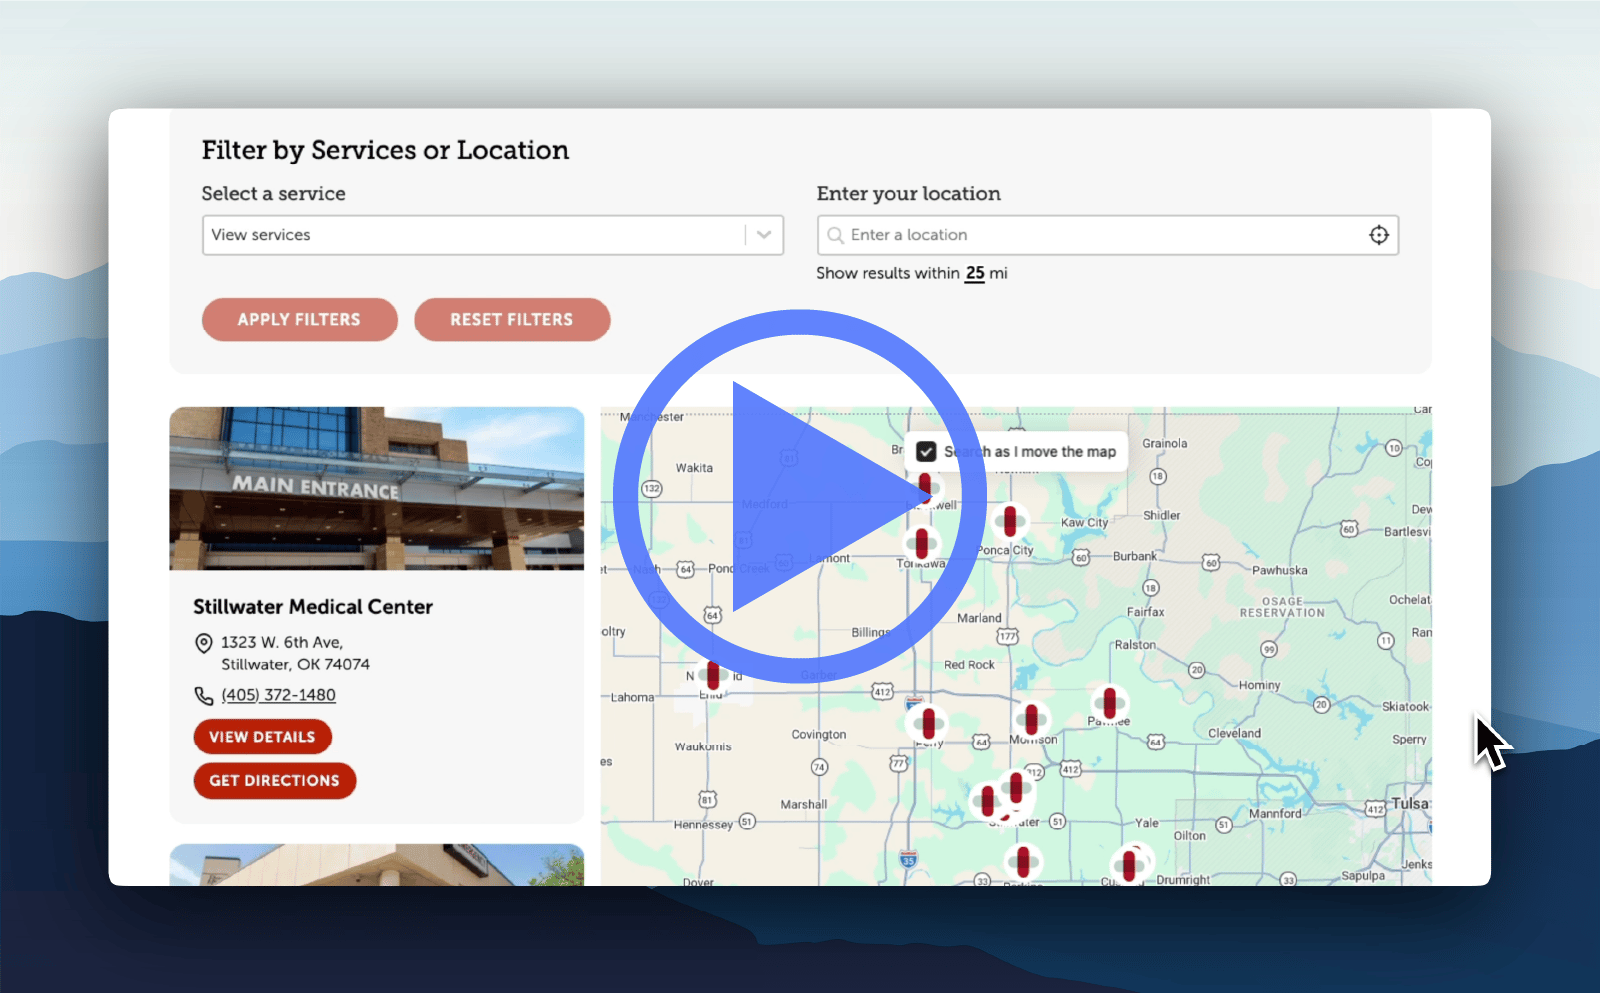This screenshot has height=993, width=1600.
Task: Click the map pin icon beside the address
Action: coord(202,642)
